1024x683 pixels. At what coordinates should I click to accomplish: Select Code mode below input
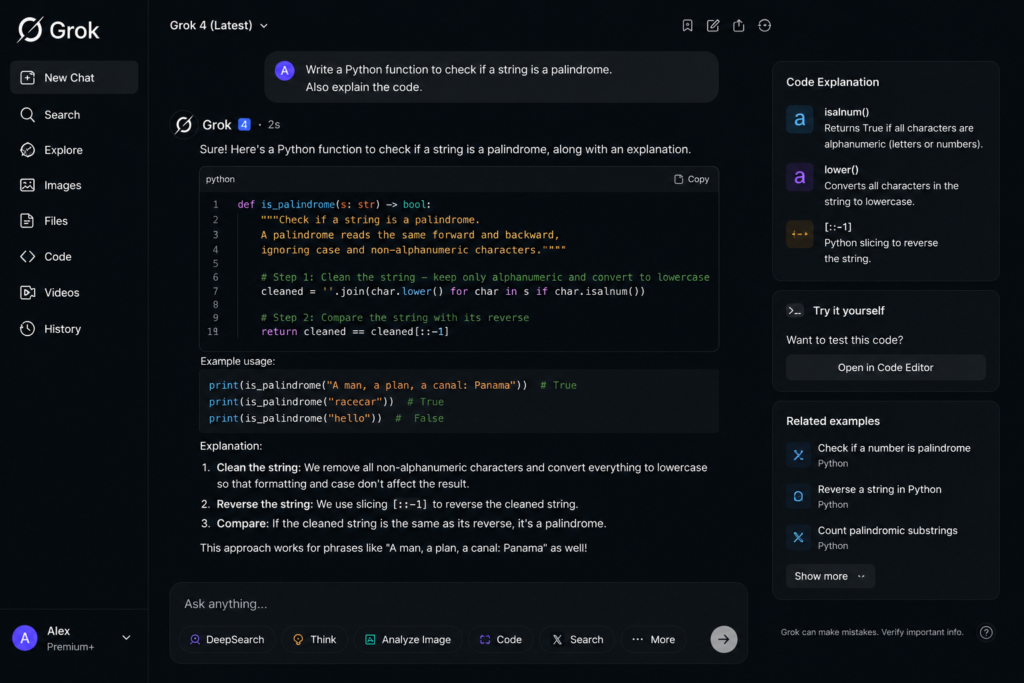[x=500, y=639]
